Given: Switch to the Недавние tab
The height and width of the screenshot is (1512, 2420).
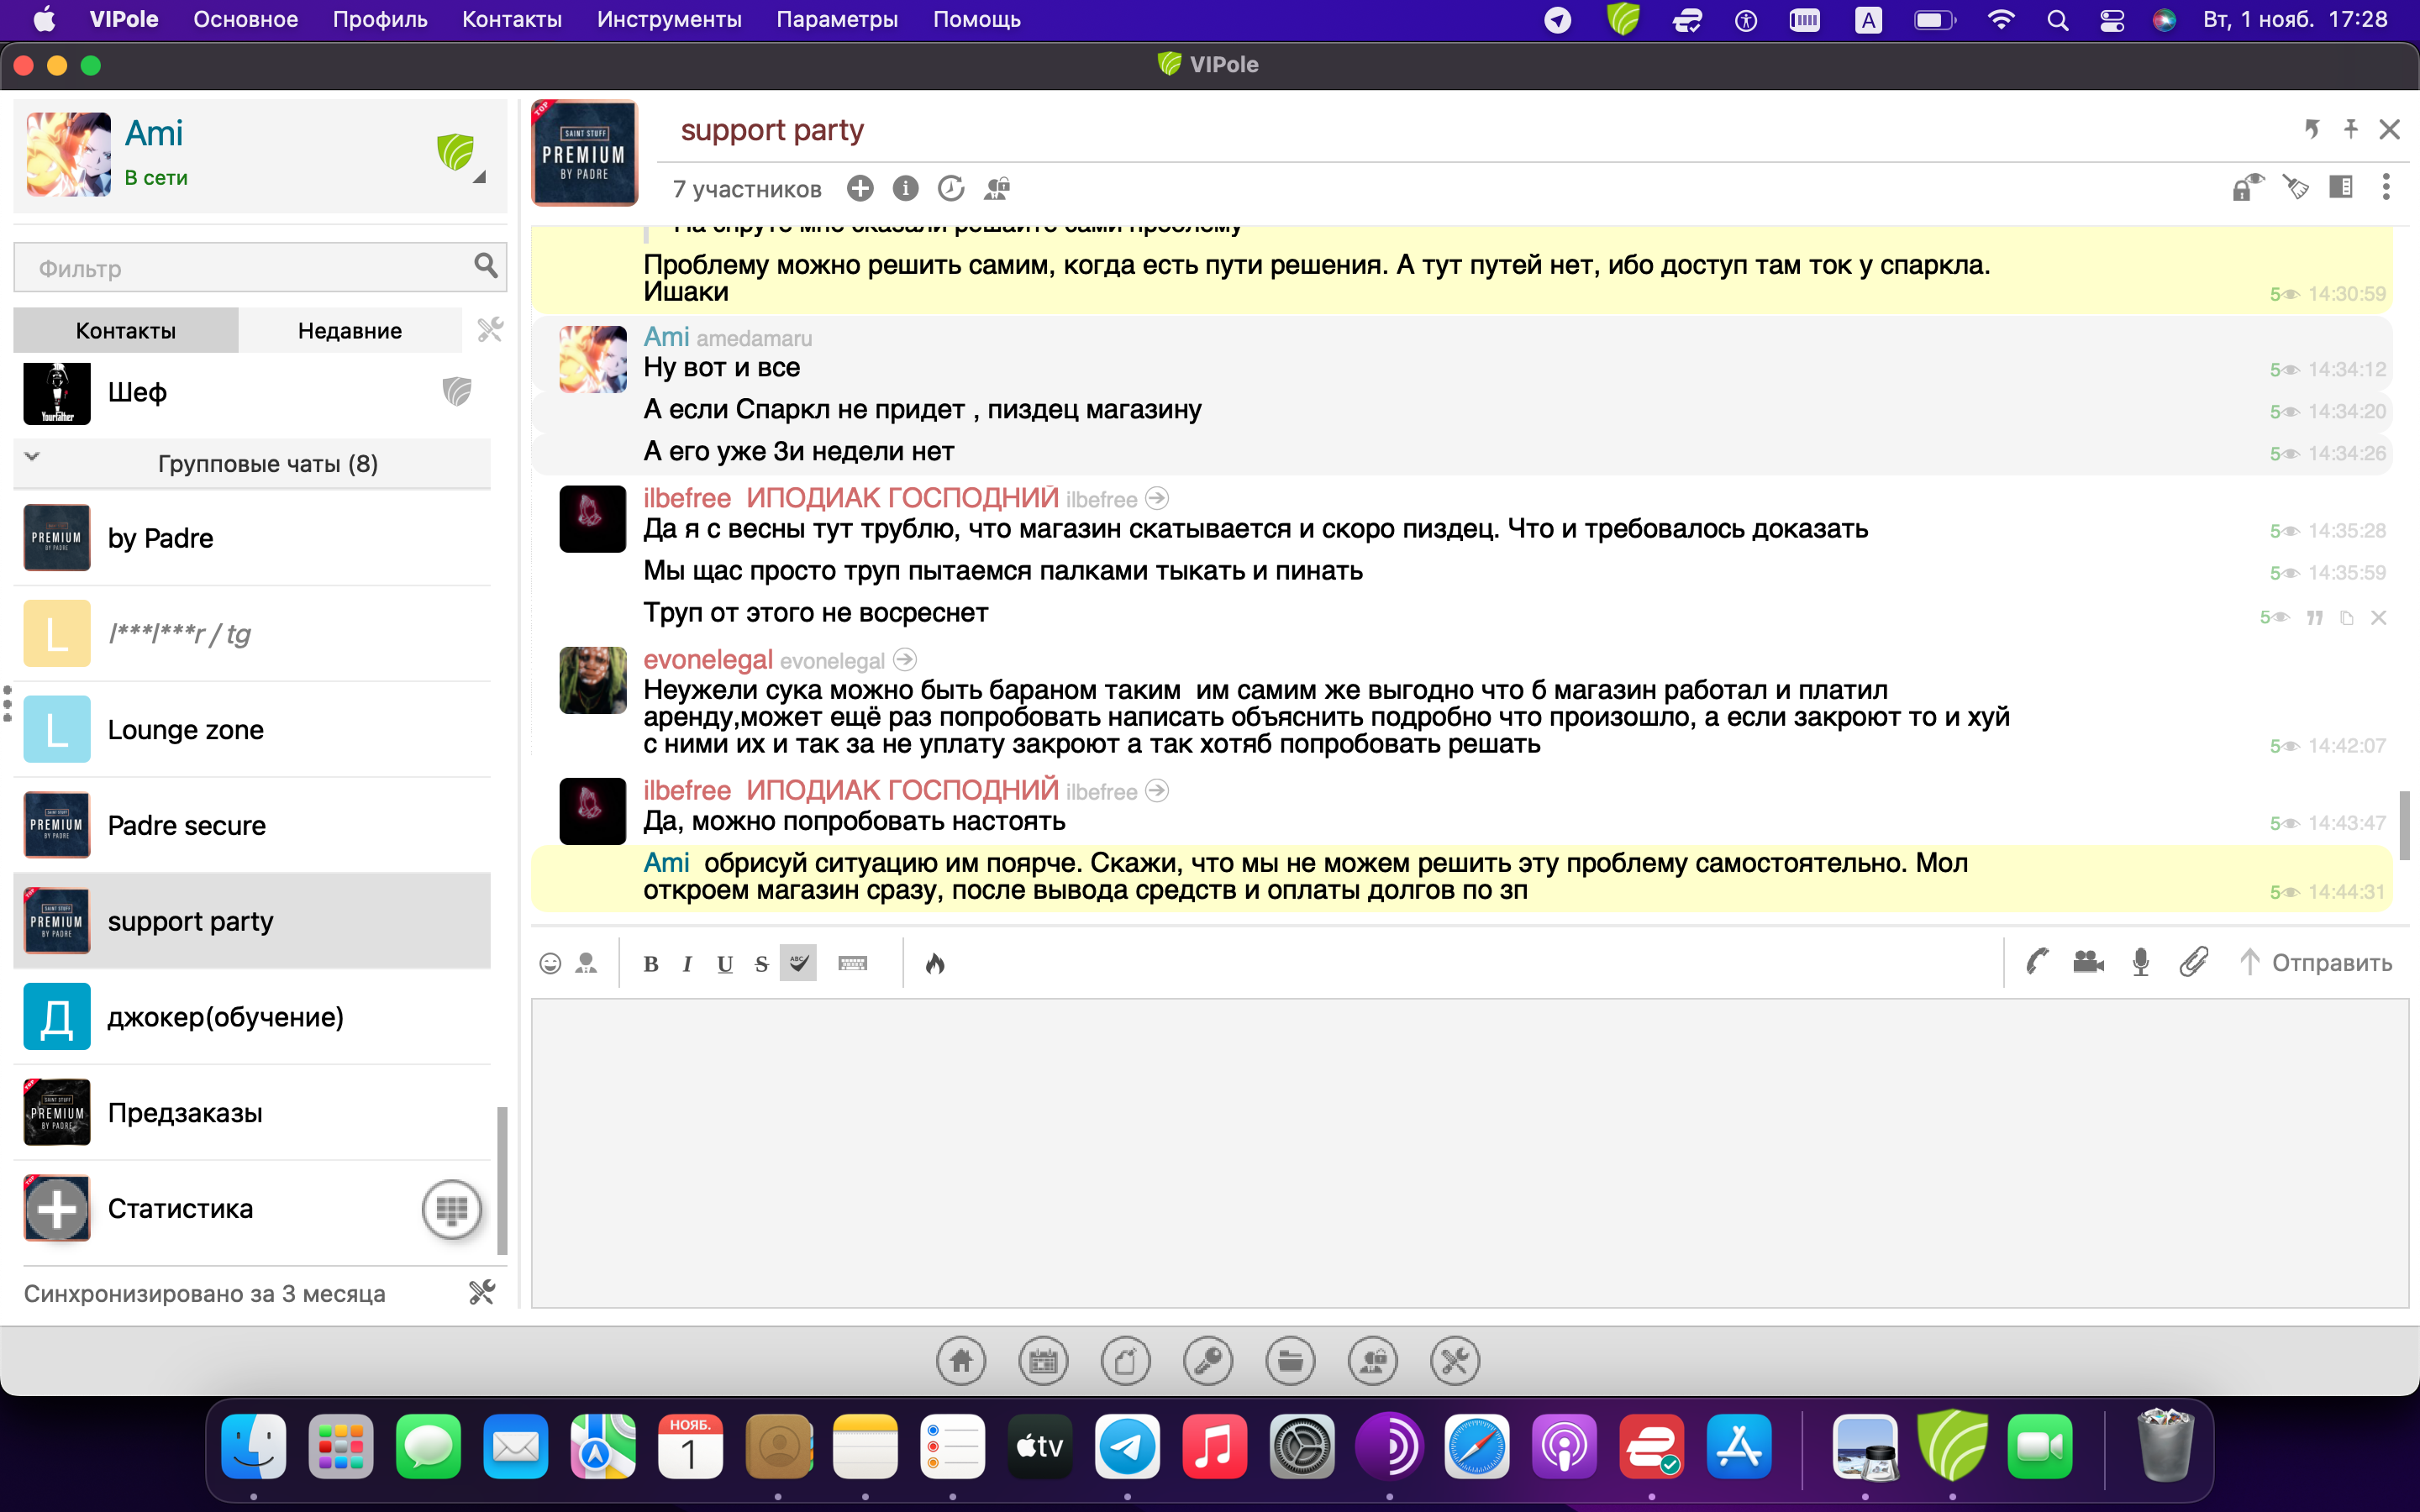Looking at the screenshot, I should click(350, 330).
